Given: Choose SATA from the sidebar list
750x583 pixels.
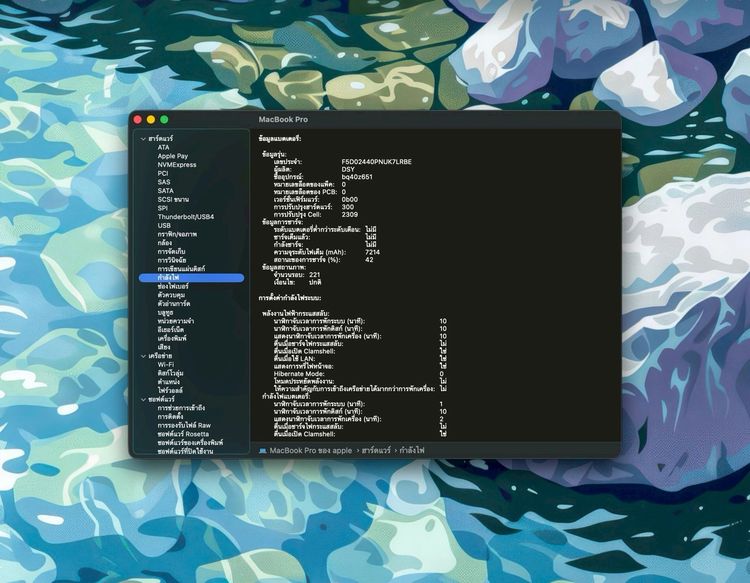Looking at the screenshot, I should tap(165, 190).
